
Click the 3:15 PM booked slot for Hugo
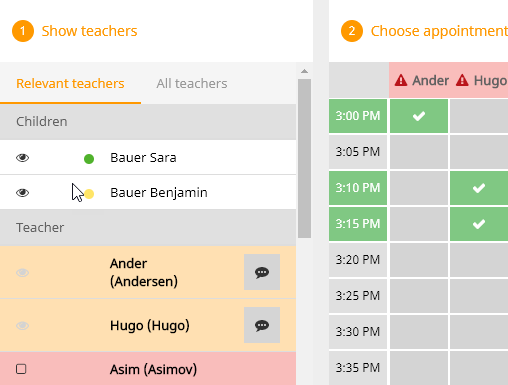479,224
